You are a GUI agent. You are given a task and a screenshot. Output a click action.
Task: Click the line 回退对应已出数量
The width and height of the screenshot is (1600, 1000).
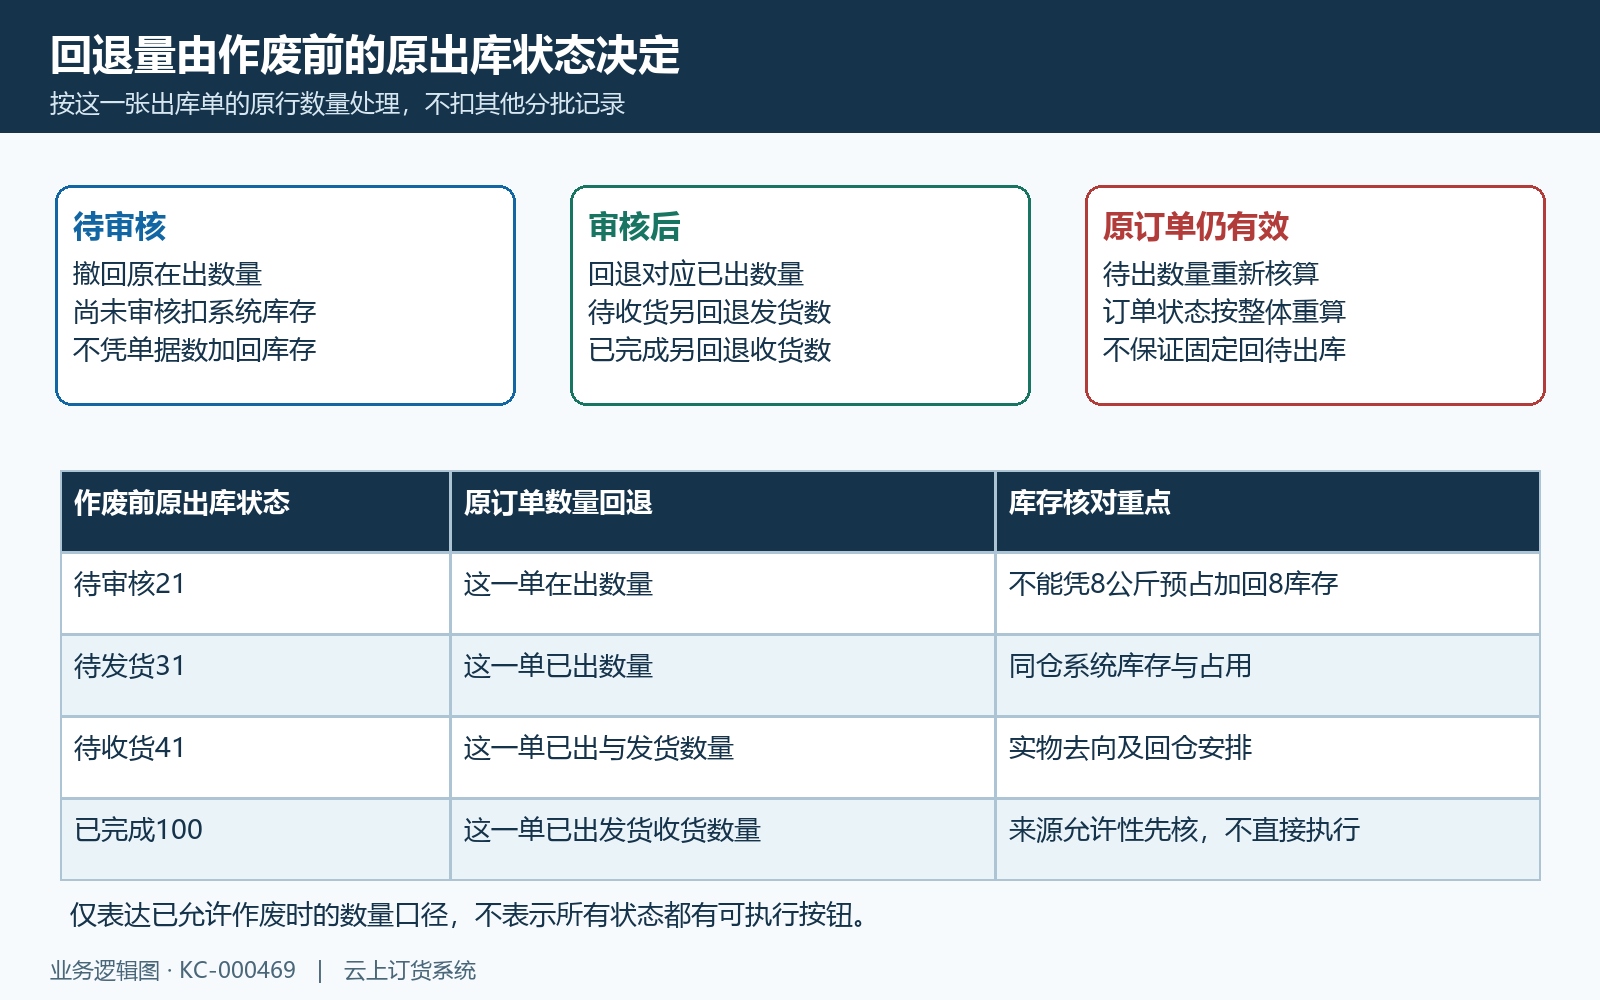[x=696, y=274]
